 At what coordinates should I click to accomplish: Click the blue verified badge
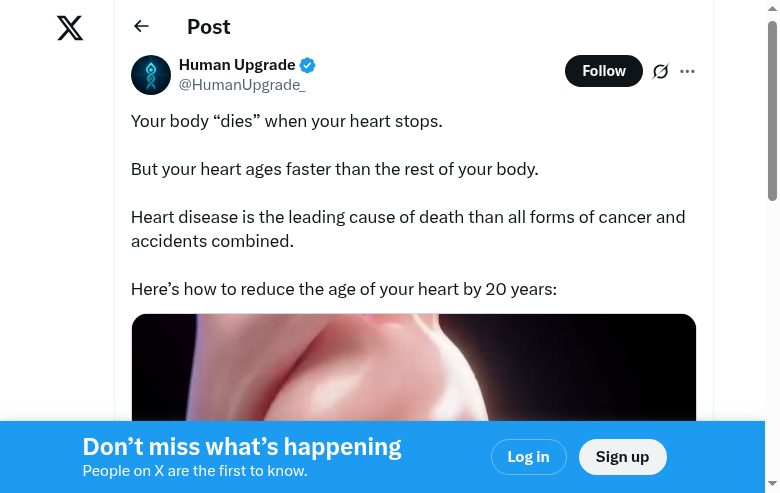click(x=308, y=65)
